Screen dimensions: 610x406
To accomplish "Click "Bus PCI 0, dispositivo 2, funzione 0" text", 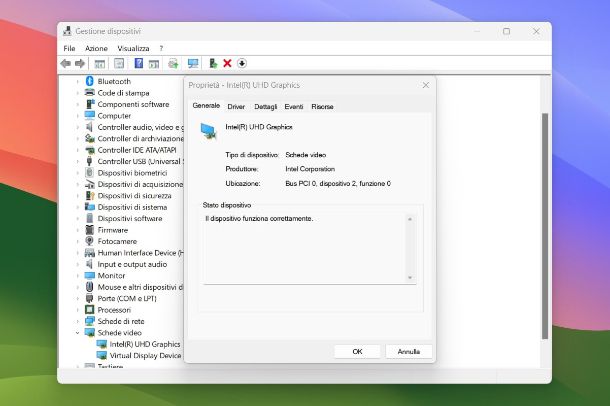I will 338,183.
